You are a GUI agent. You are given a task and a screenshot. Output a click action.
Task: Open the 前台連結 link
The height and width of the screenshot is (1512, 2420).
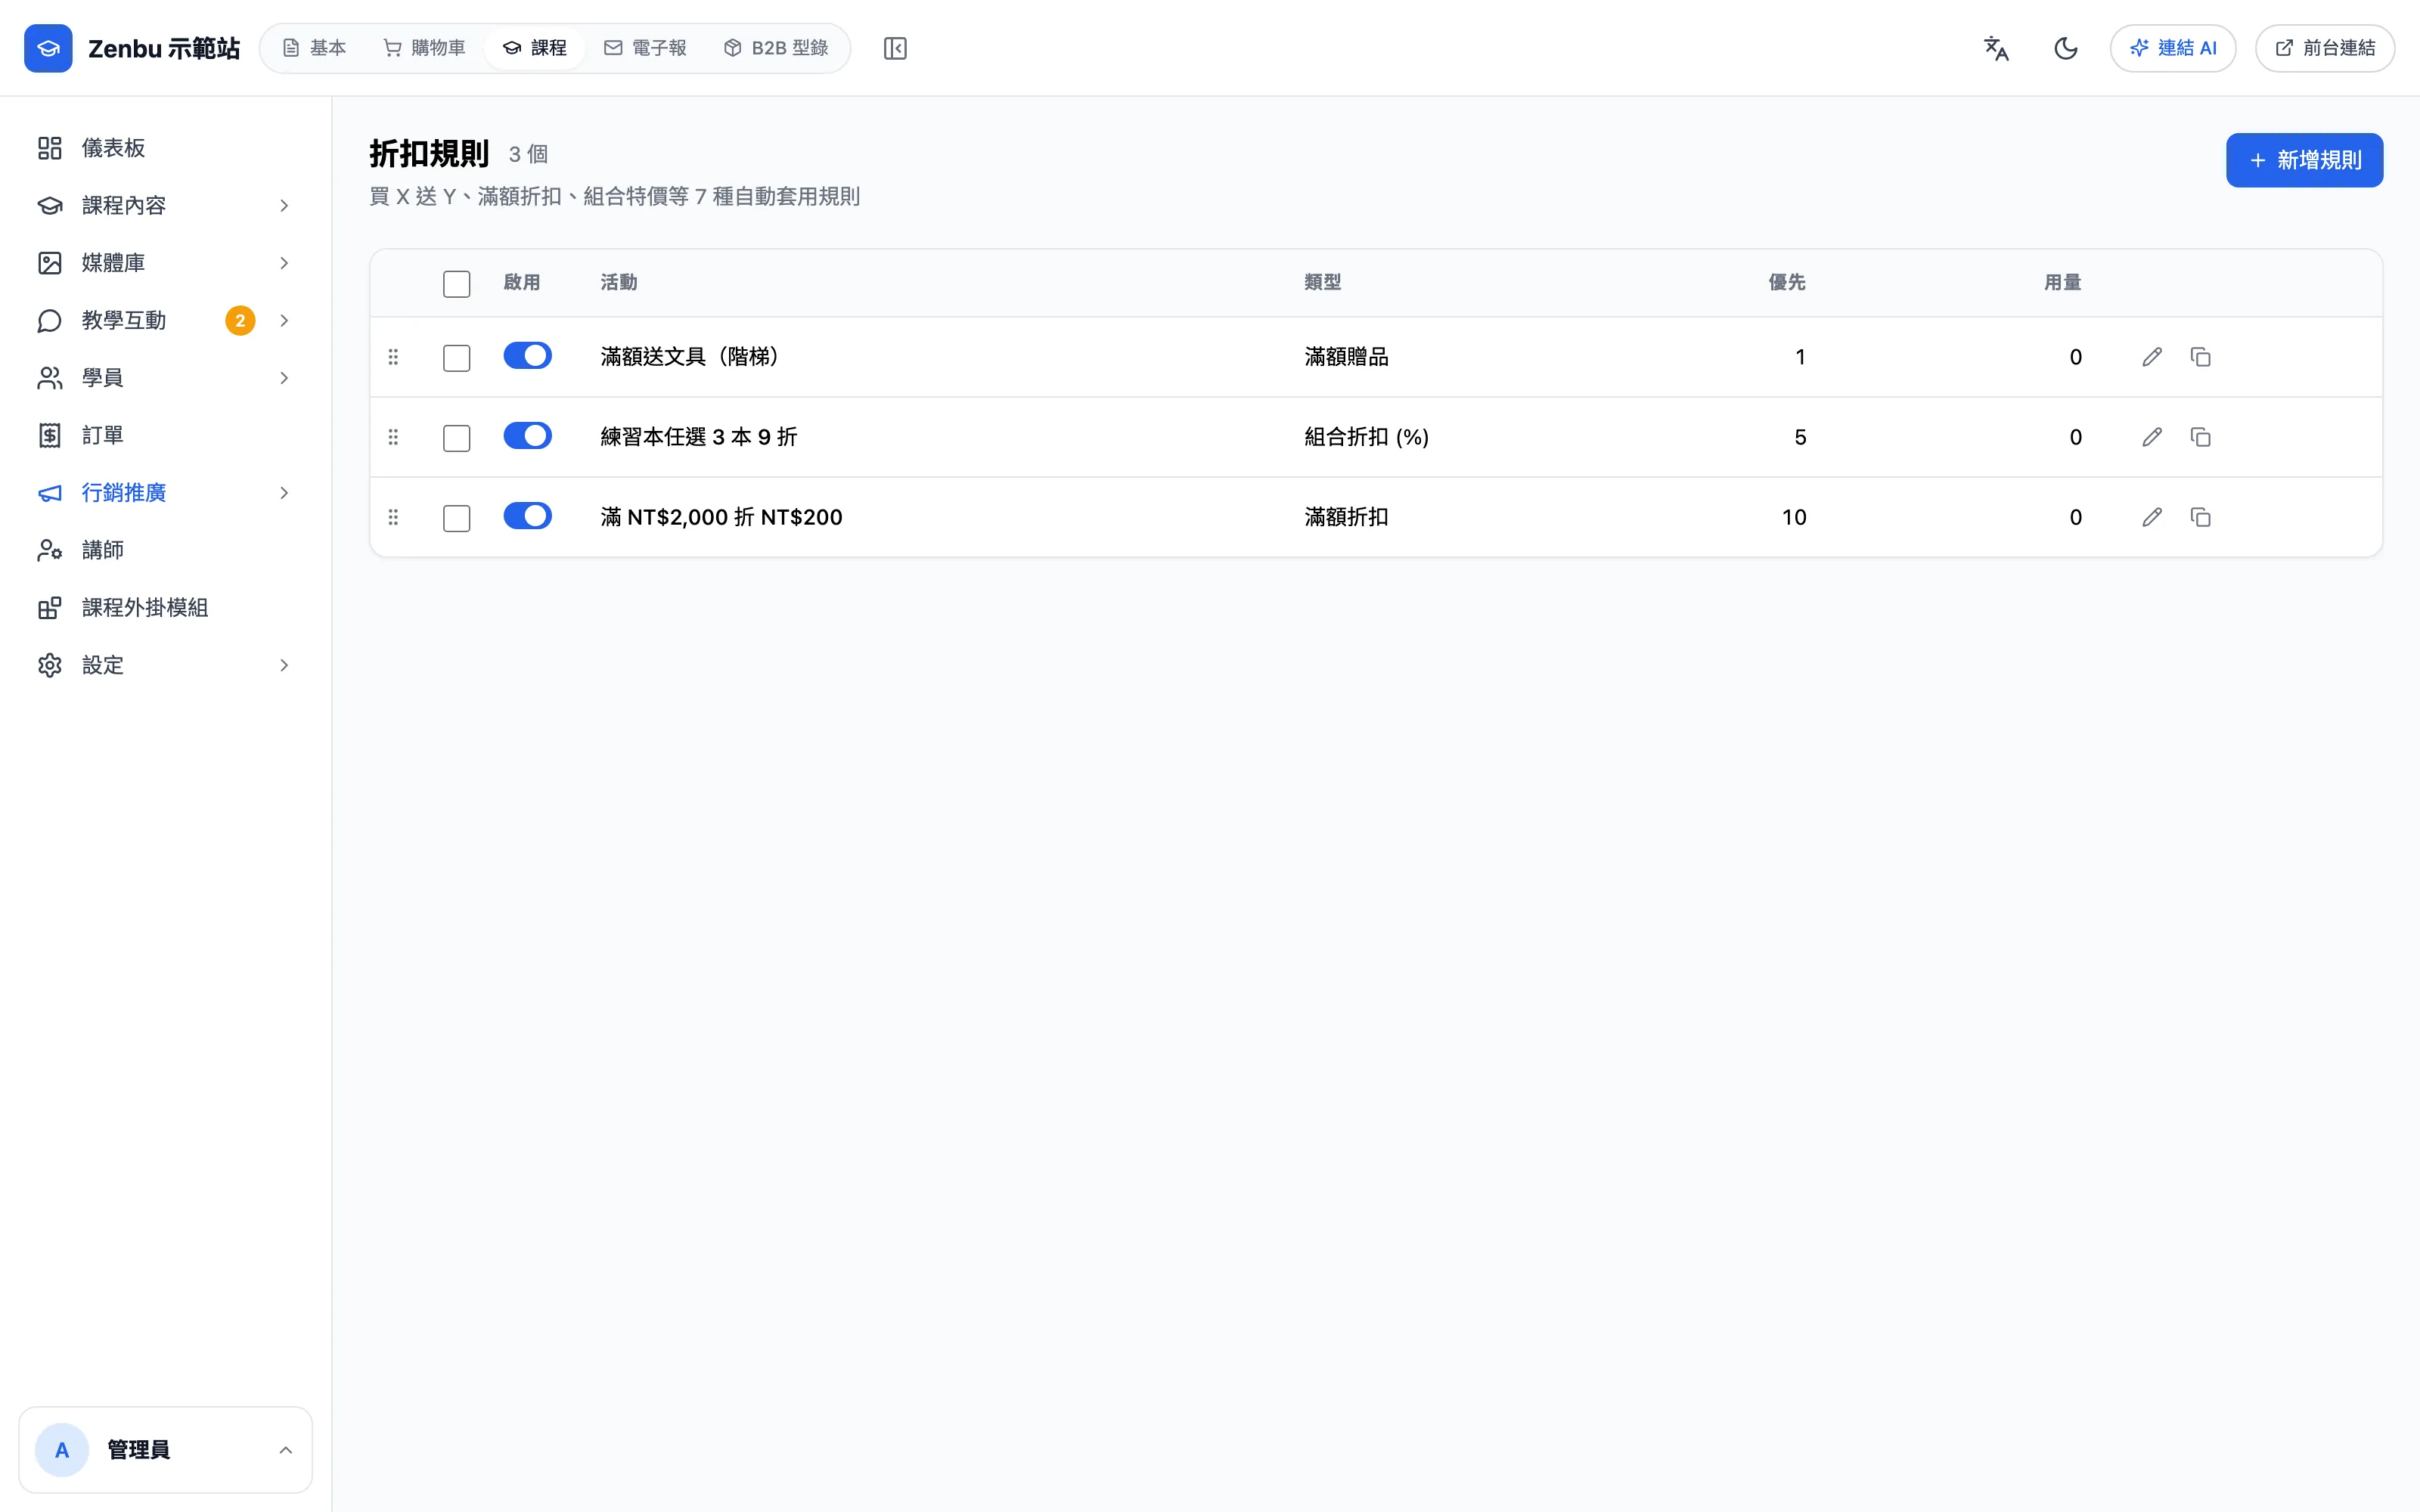[x=2325, y=48]
